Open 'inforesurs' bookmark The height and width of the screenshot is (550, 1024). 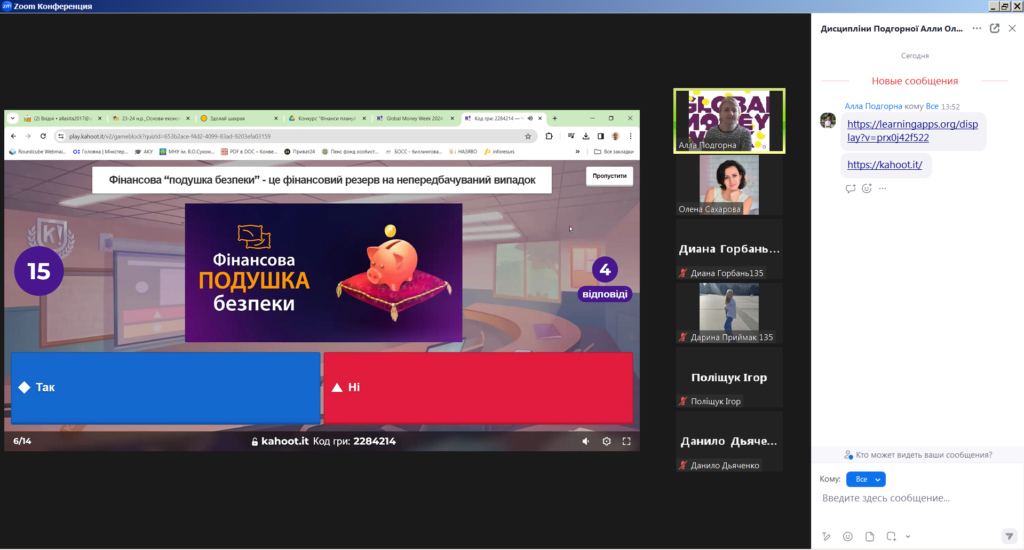tap(500, 152)
